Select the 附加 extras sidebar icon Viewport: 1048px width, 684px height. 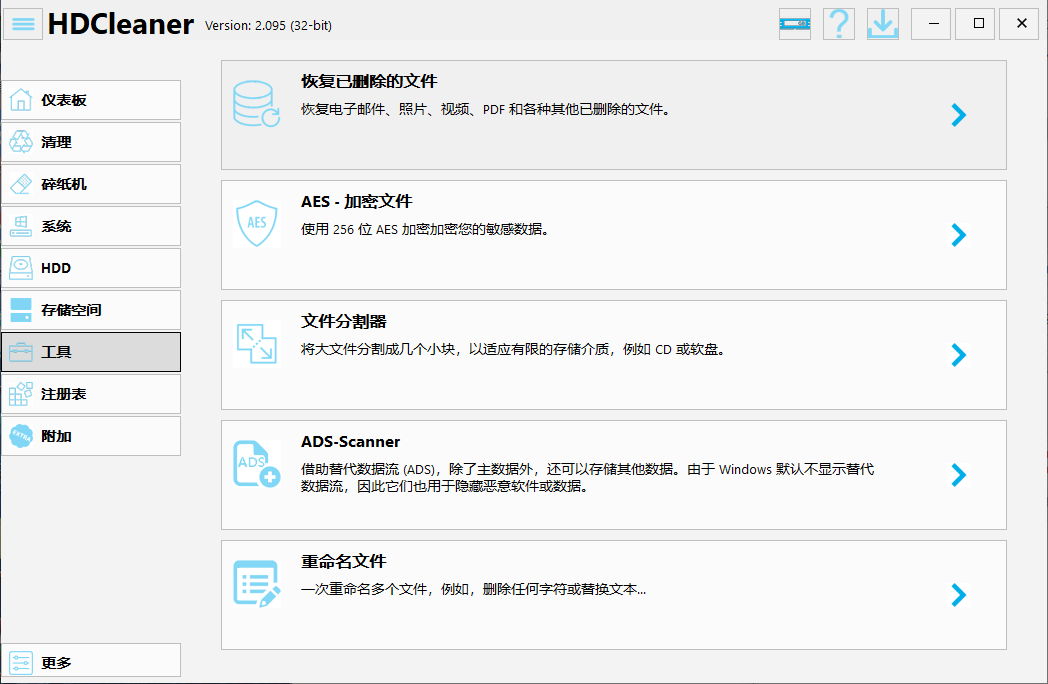(x=22, y=436)
